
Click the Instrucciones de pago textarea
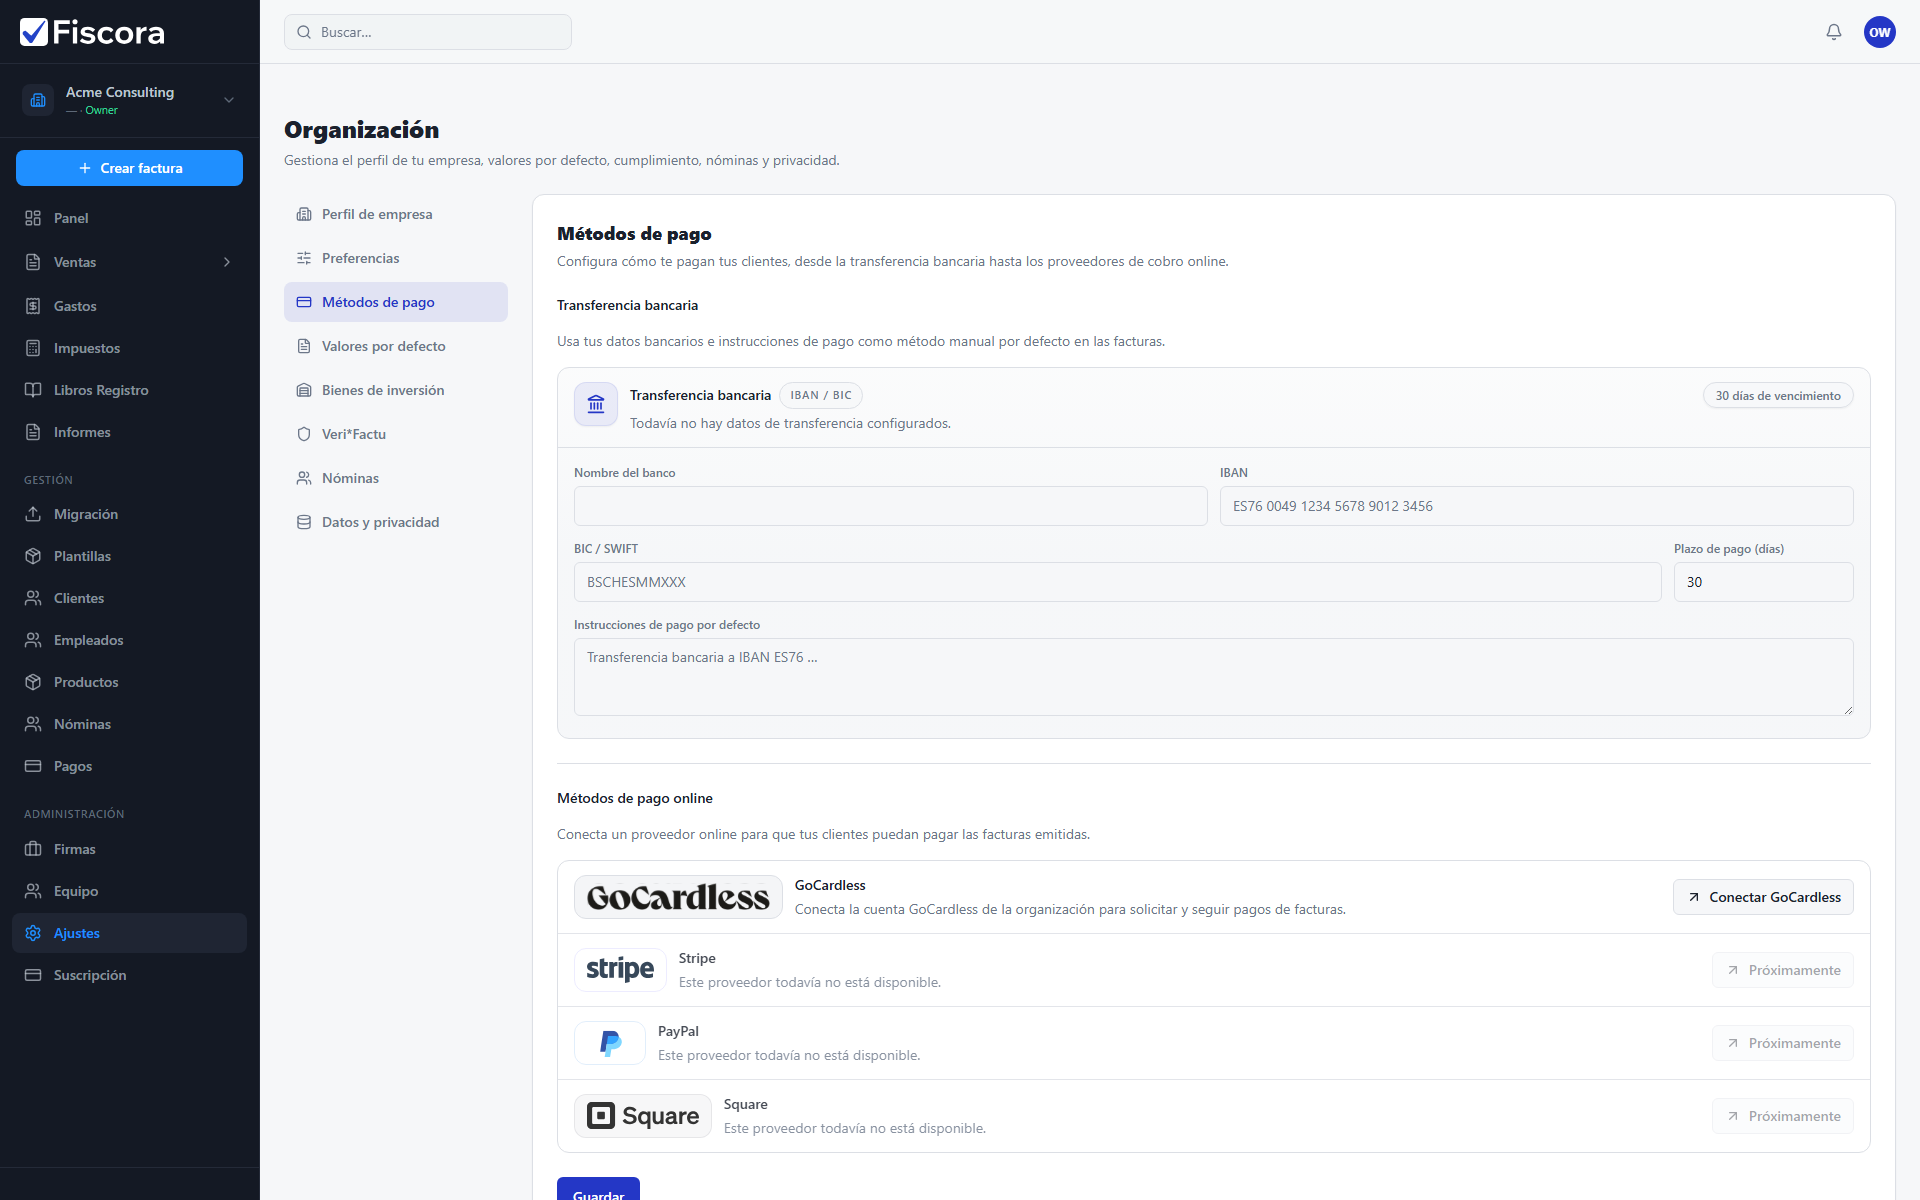click(1213, 677)
